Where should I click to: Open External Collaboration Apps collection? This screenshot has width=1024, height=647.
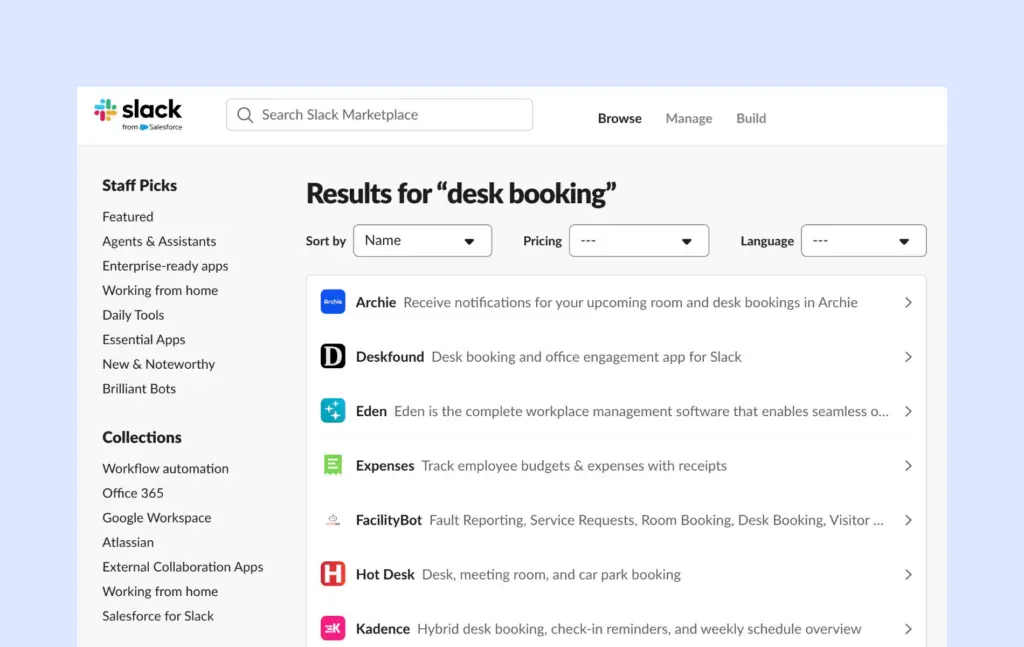pos(182,567)
